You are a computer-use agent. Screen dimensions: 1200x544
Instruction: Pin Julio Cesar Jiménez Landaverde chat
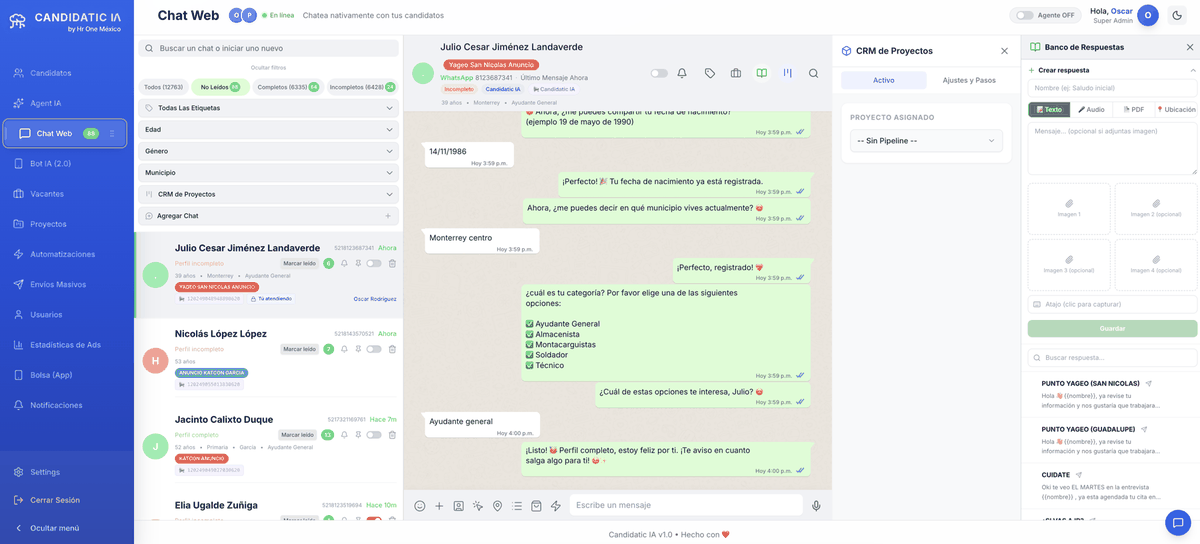358,264
